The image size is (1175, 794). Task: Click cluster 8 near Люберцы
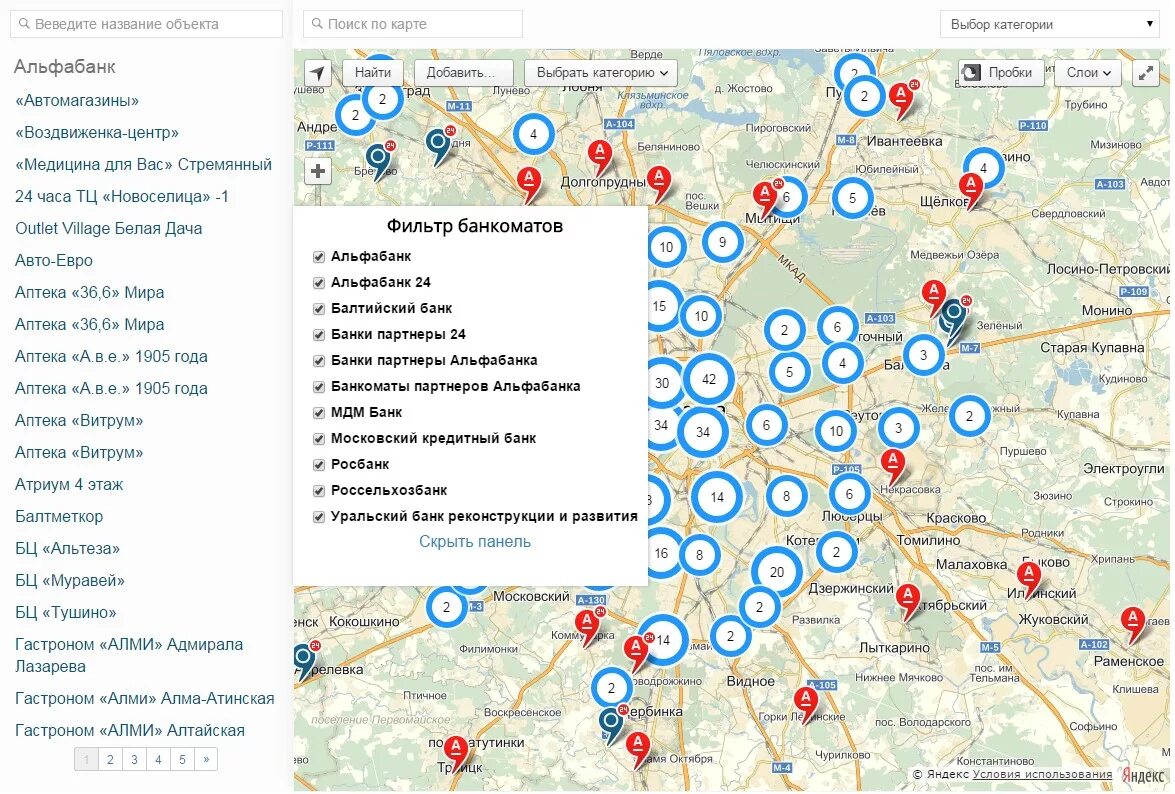coord(786,496)
